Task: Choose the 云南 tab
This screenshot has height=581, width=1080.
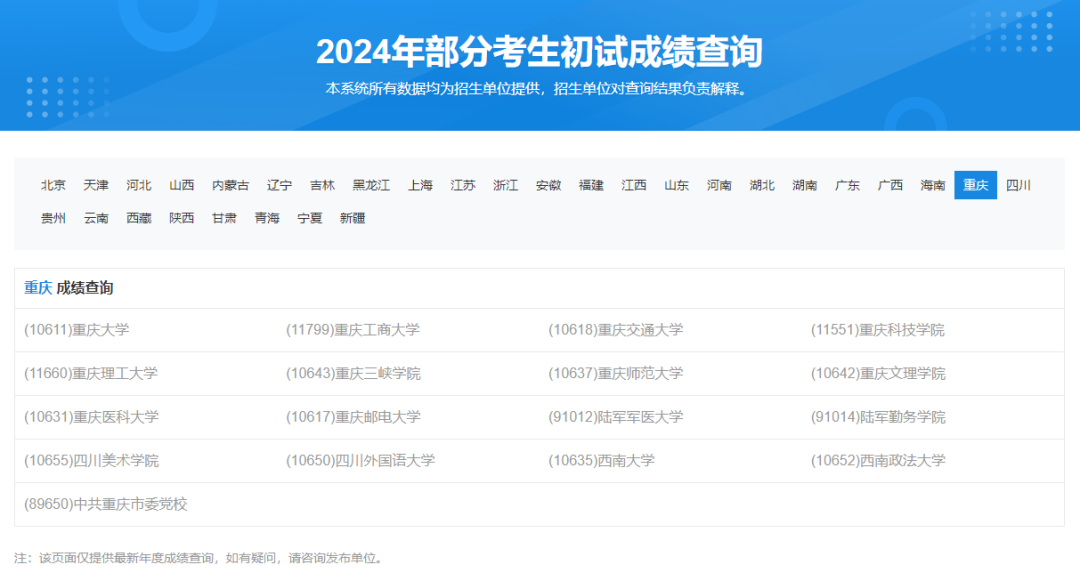Action: (x=96, y=218)
